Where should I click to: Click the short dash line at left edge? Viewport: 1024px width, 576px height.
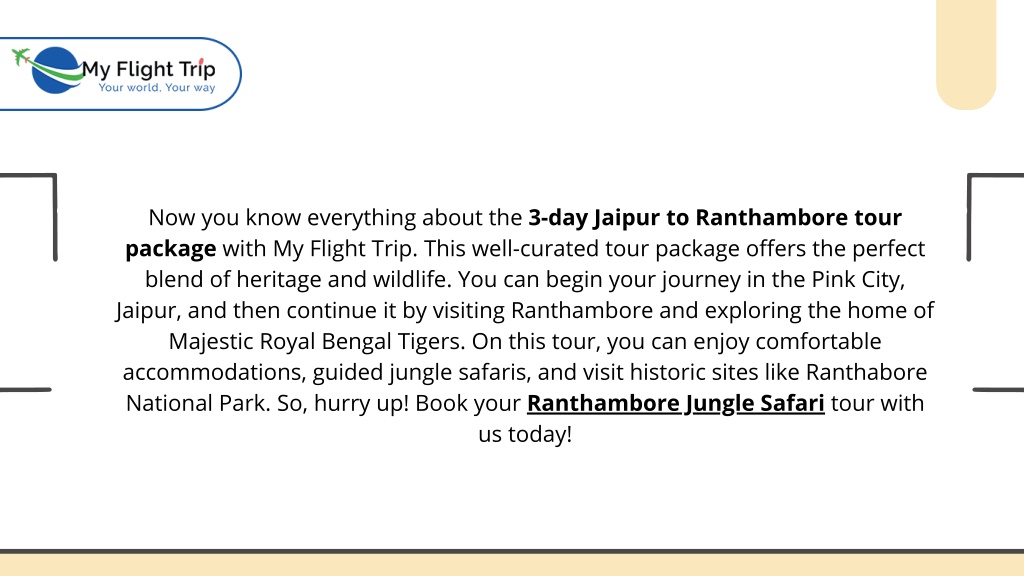[x=25, y=390]
